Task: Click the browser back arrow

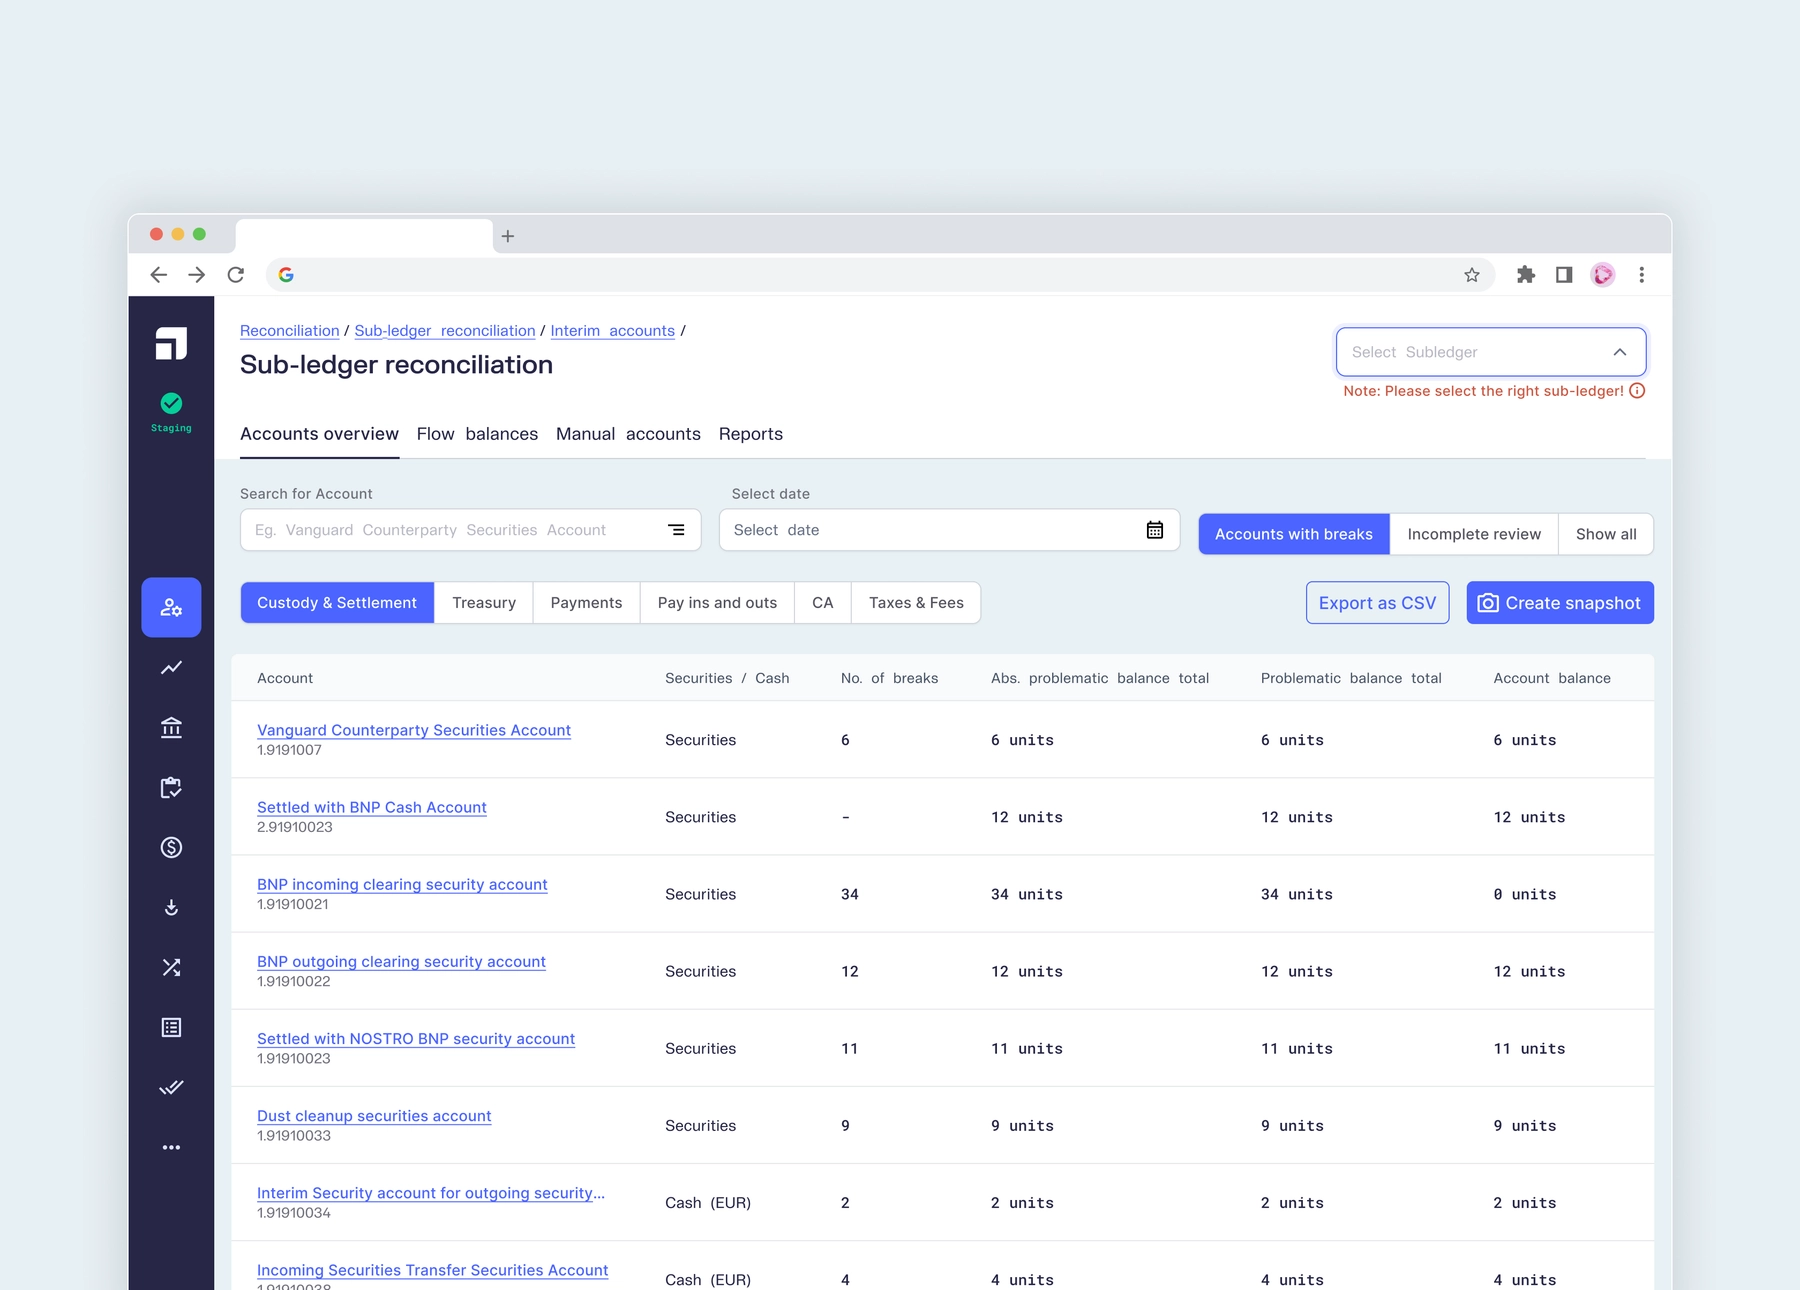Action: (x=158, y=275)
